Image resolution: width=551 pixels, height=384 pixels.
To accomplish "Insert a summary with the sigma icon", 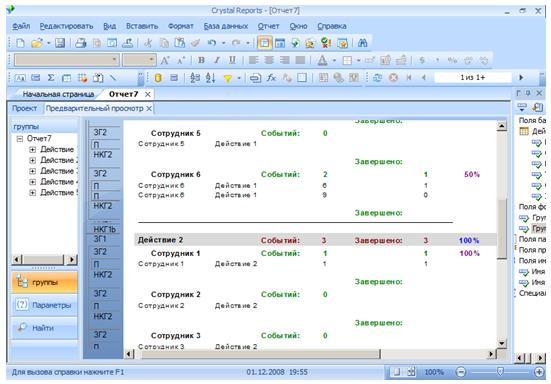I will 51,78.
